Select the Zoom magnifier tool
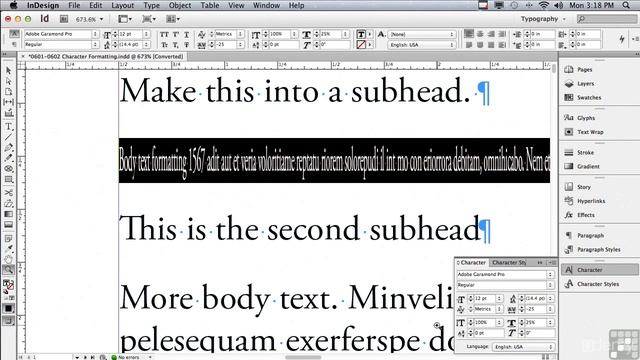 [9, 270]
